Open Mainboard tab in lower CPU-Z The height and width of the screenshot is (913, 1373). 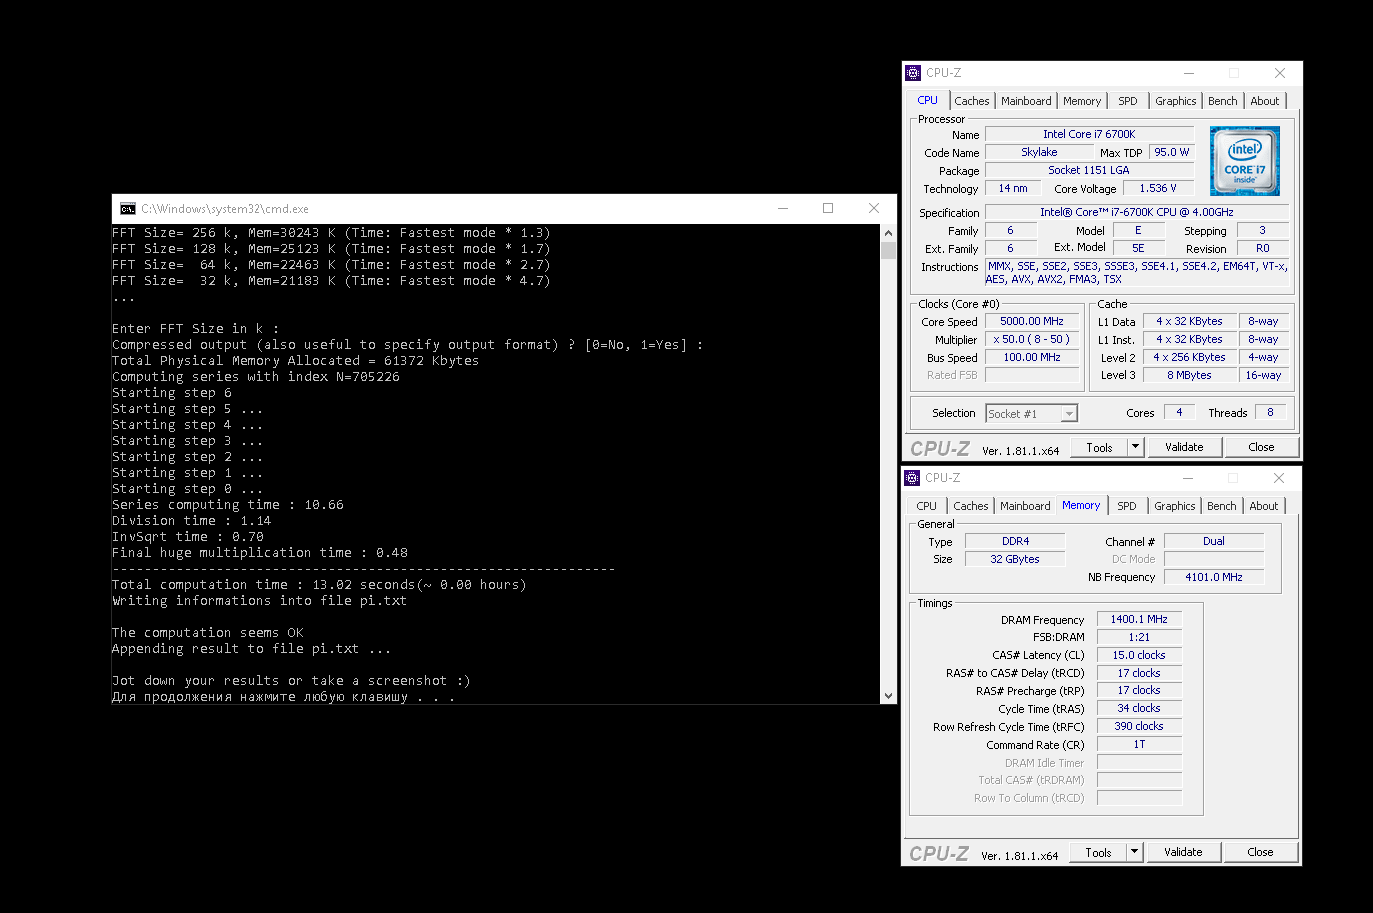coord(1025,506)
